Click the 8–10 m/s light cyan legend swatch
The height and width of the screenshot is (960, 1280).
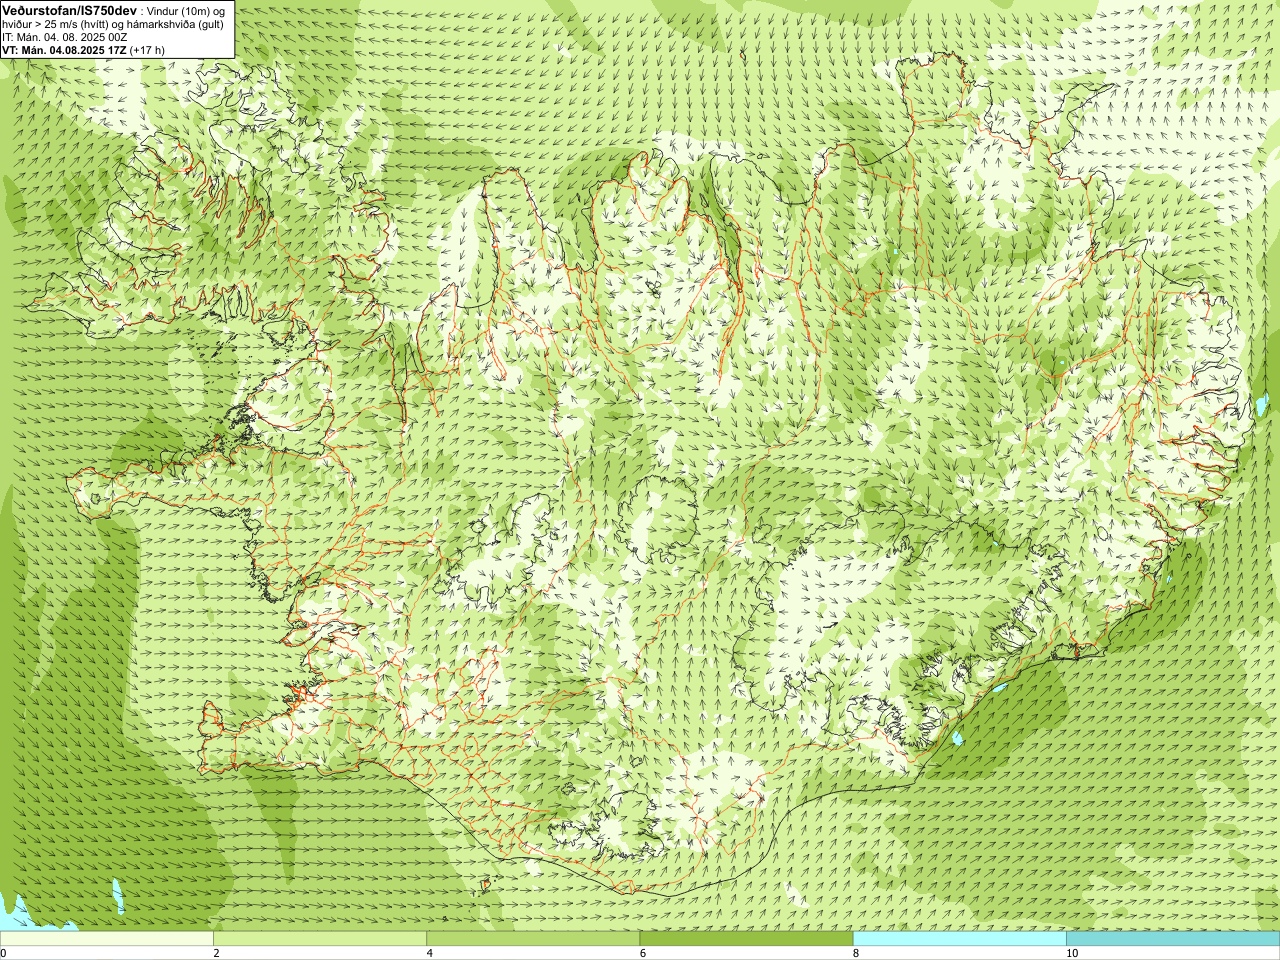[x=960, y=939]
